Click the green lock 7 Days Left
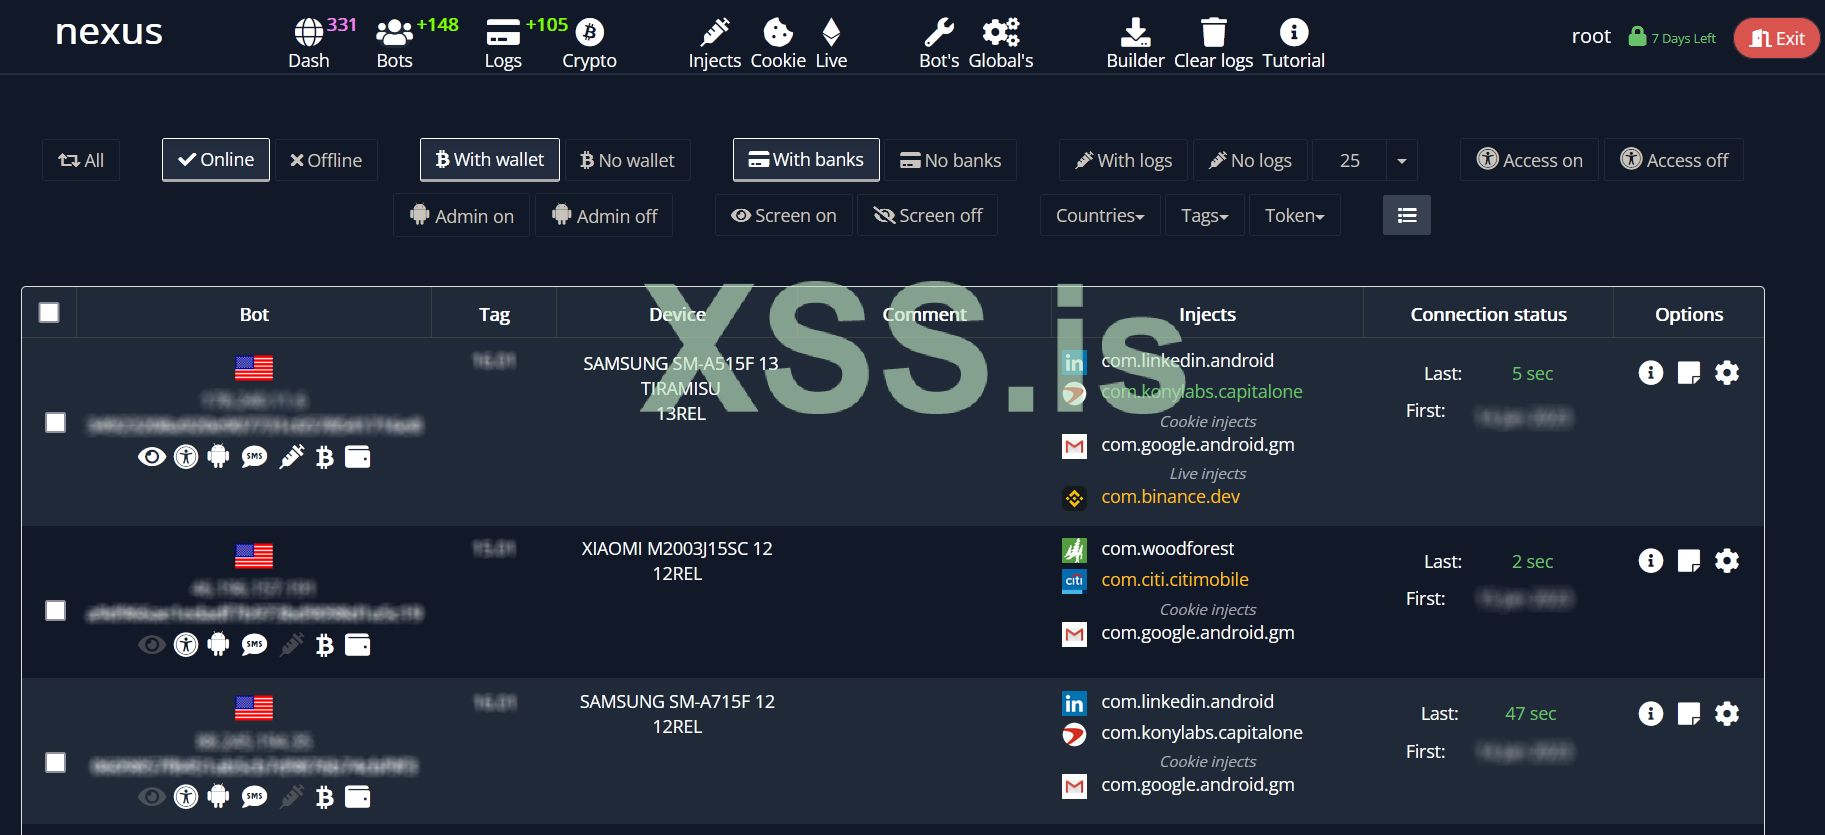The width and height of the screenshot is (1825, 835). [x=1672, y=37]
